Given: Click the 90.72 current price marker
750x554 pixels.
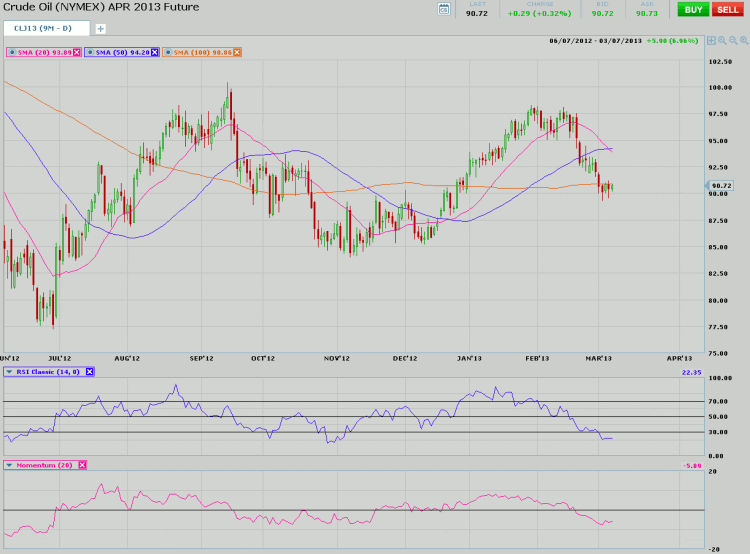Looking at the screenshot, I should [x=721, y=186].
